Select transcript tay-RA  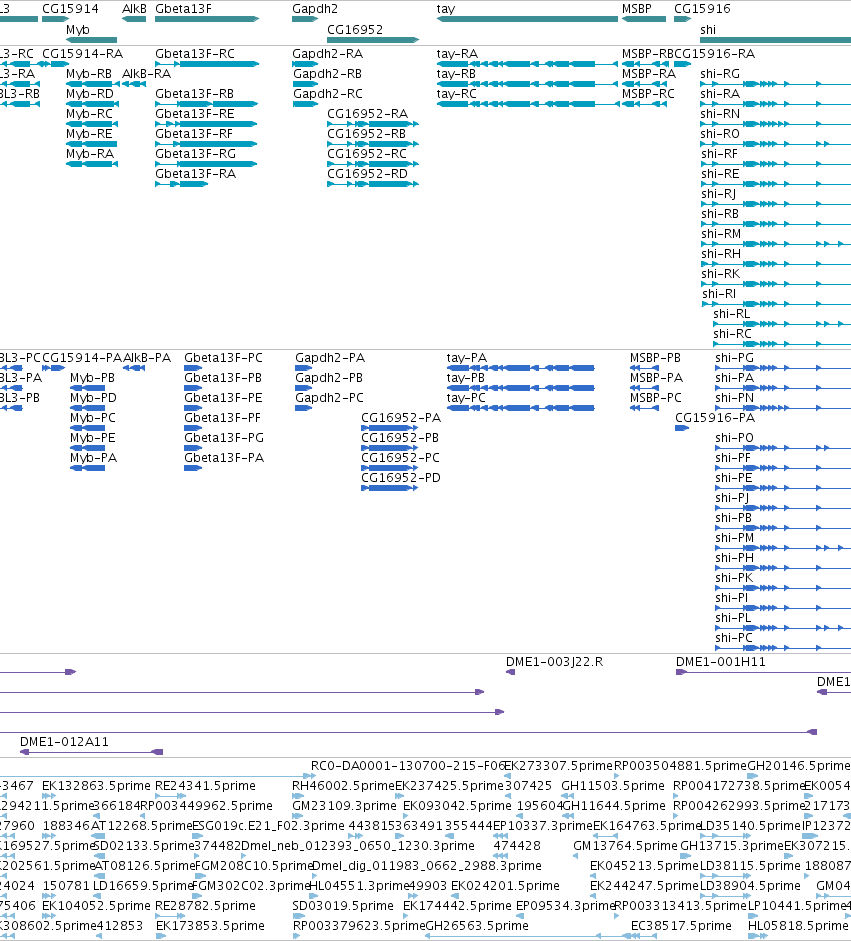[x=457, y=53]
